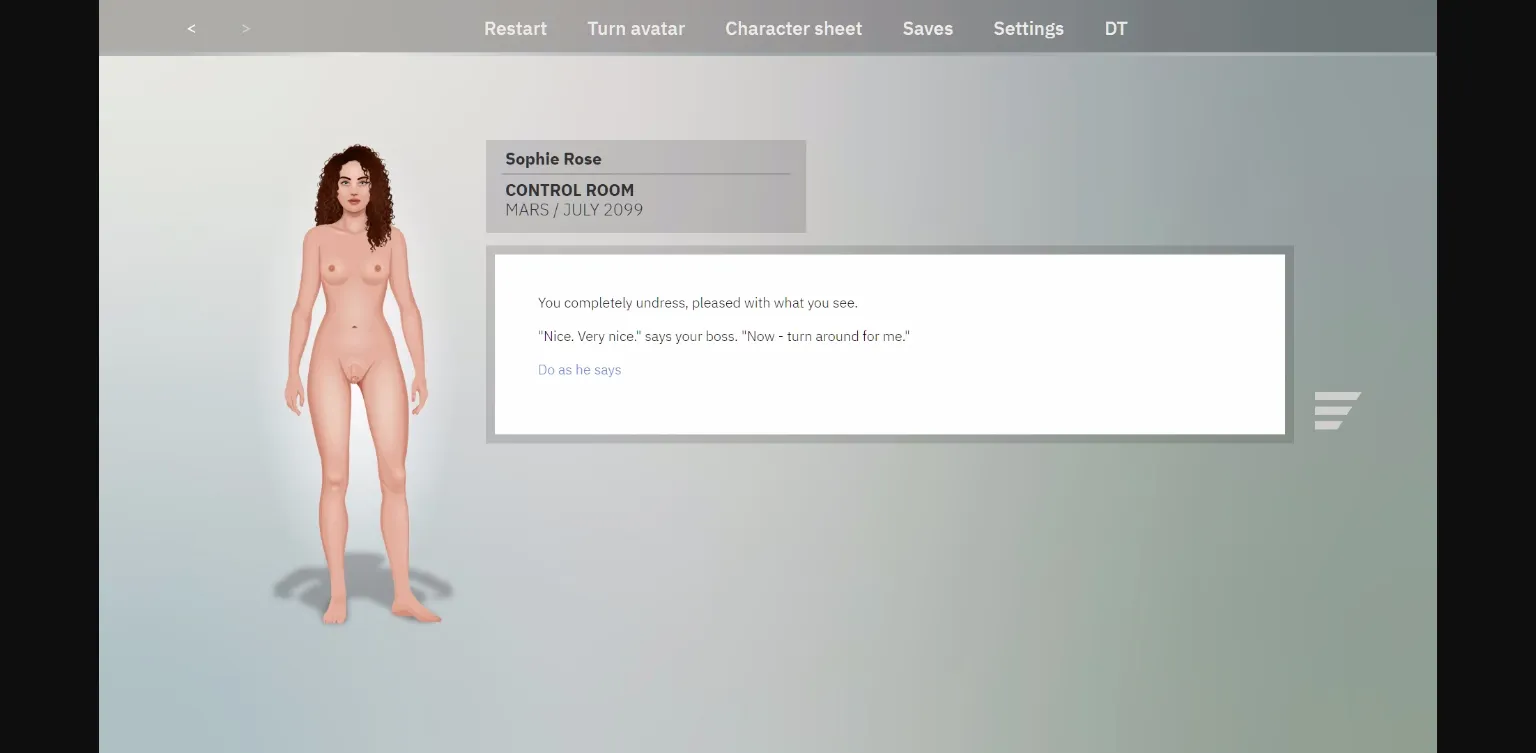Open the Settings page
1536x753 pixels.
tap(1028, 29)
